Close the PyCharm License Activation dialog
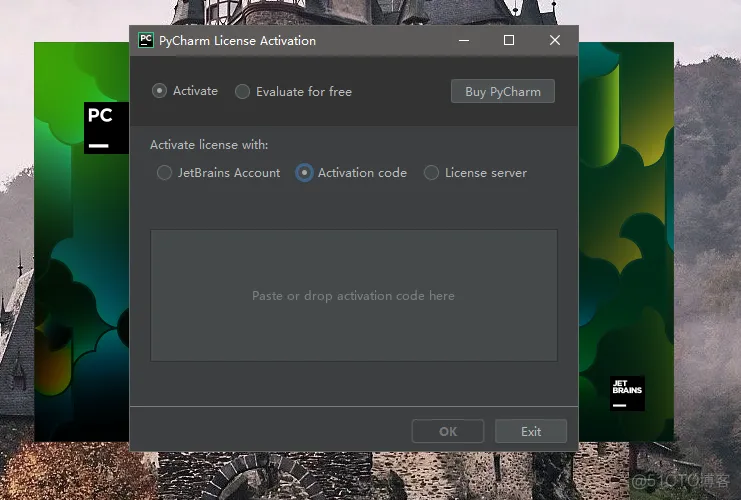Screen dimensions: 741x500 tap(555, 40)
